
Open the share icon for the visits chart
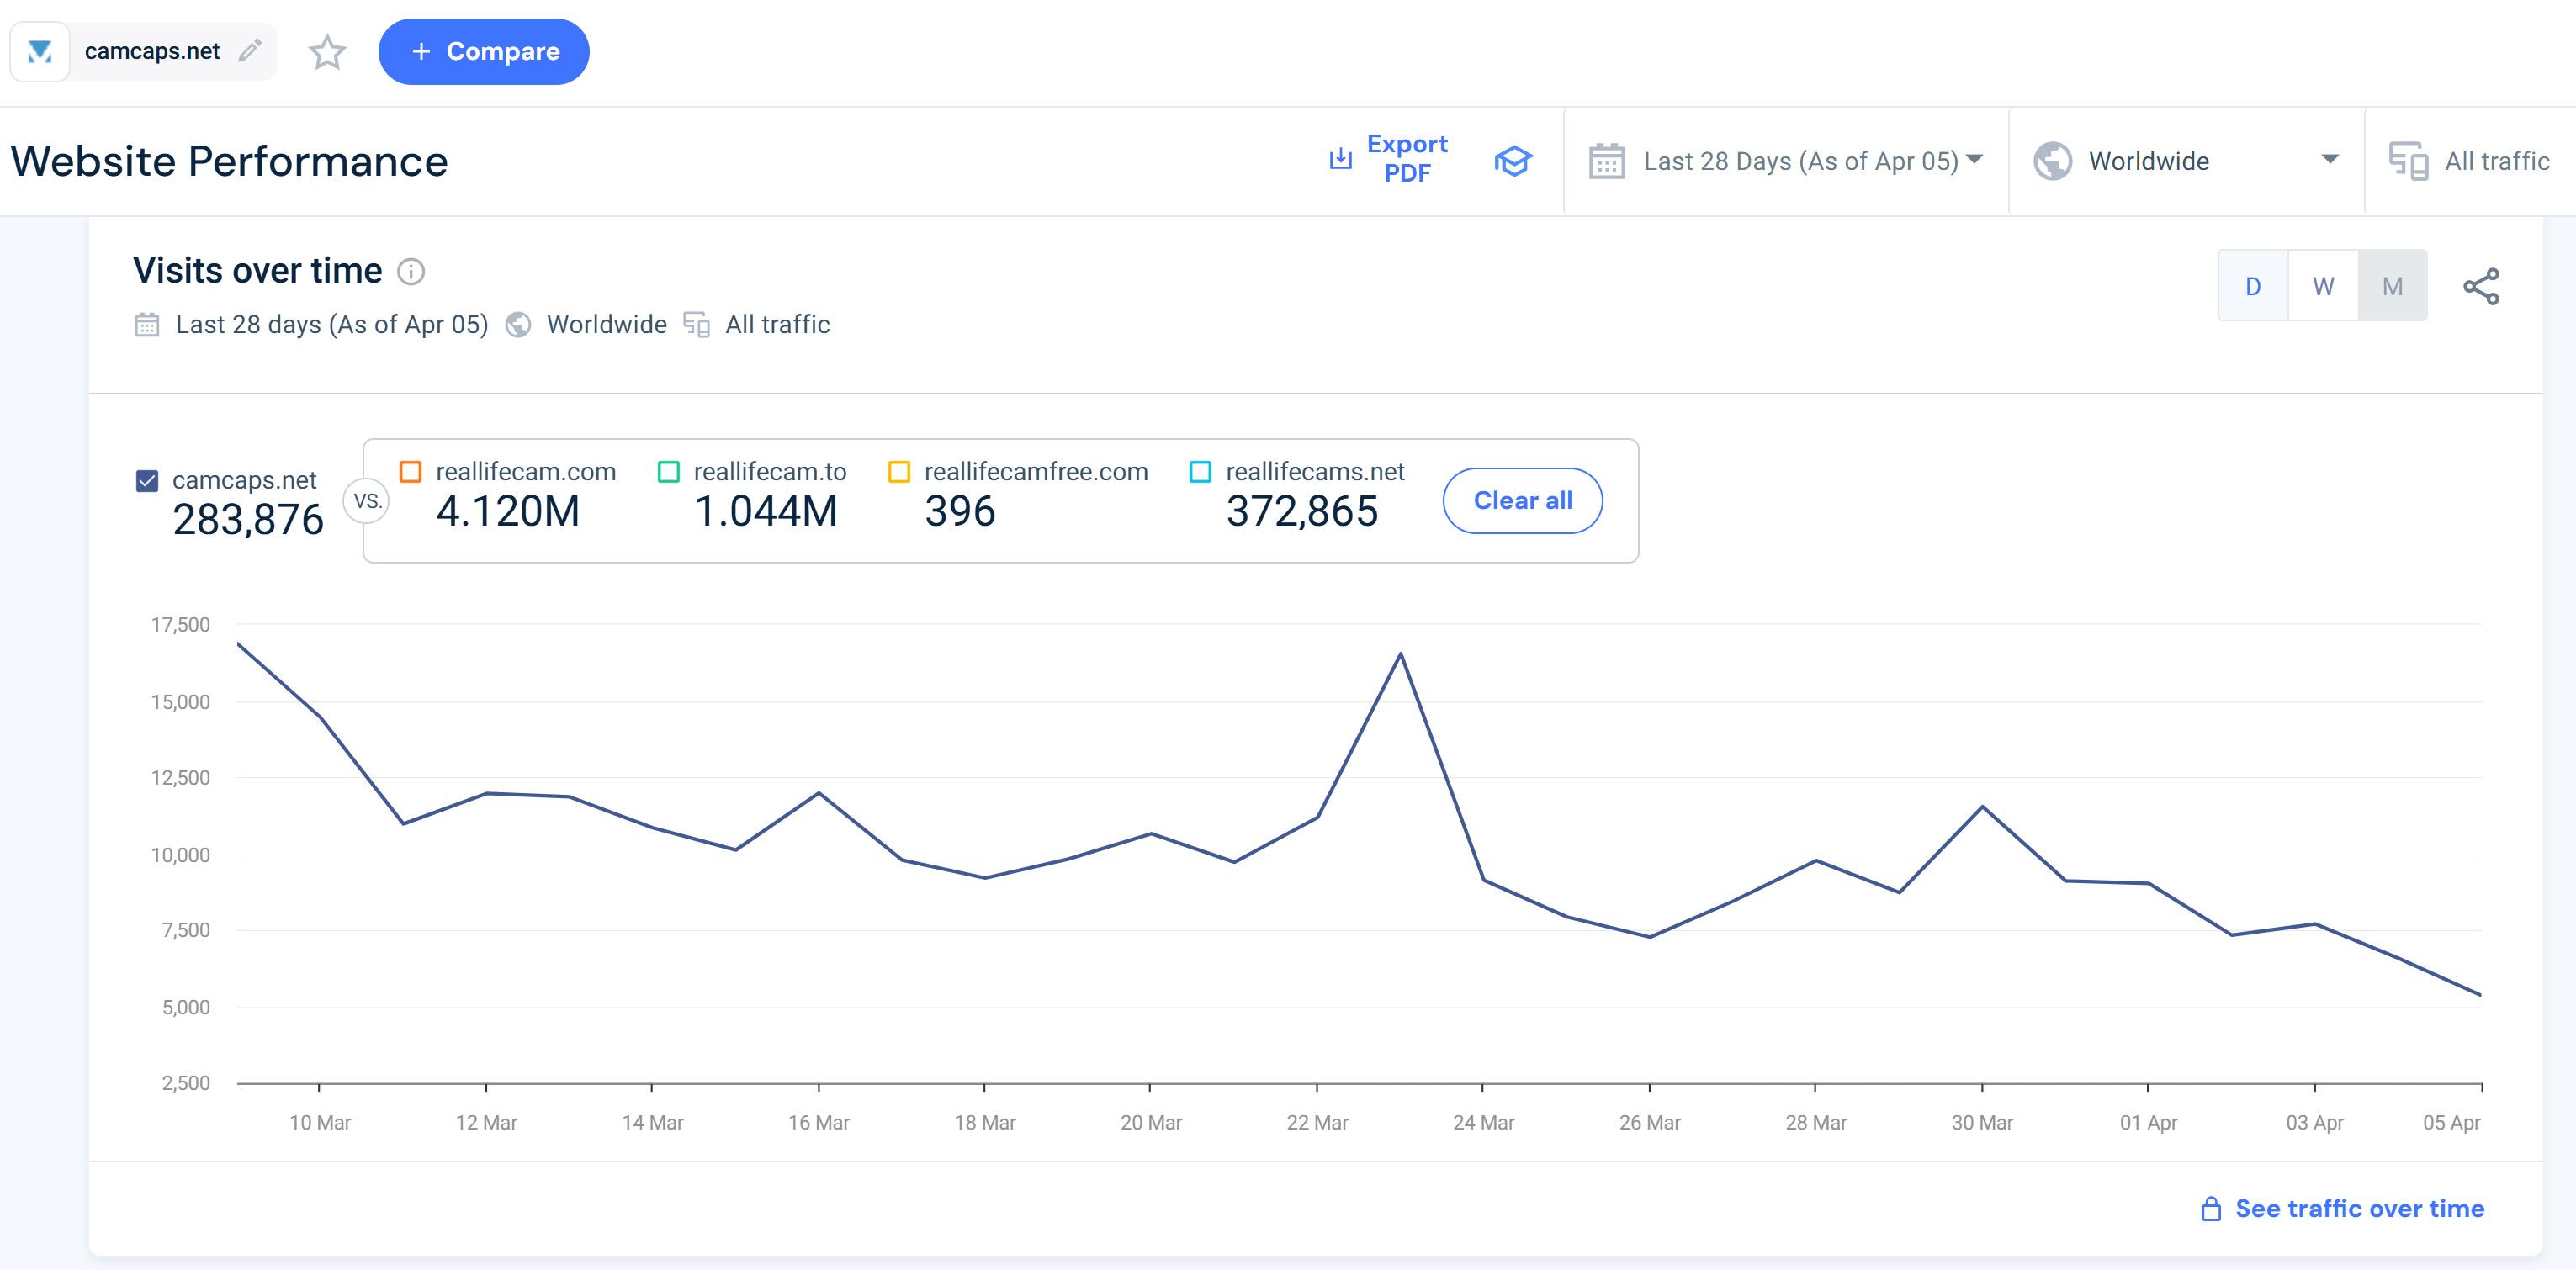pos(2480,287)
